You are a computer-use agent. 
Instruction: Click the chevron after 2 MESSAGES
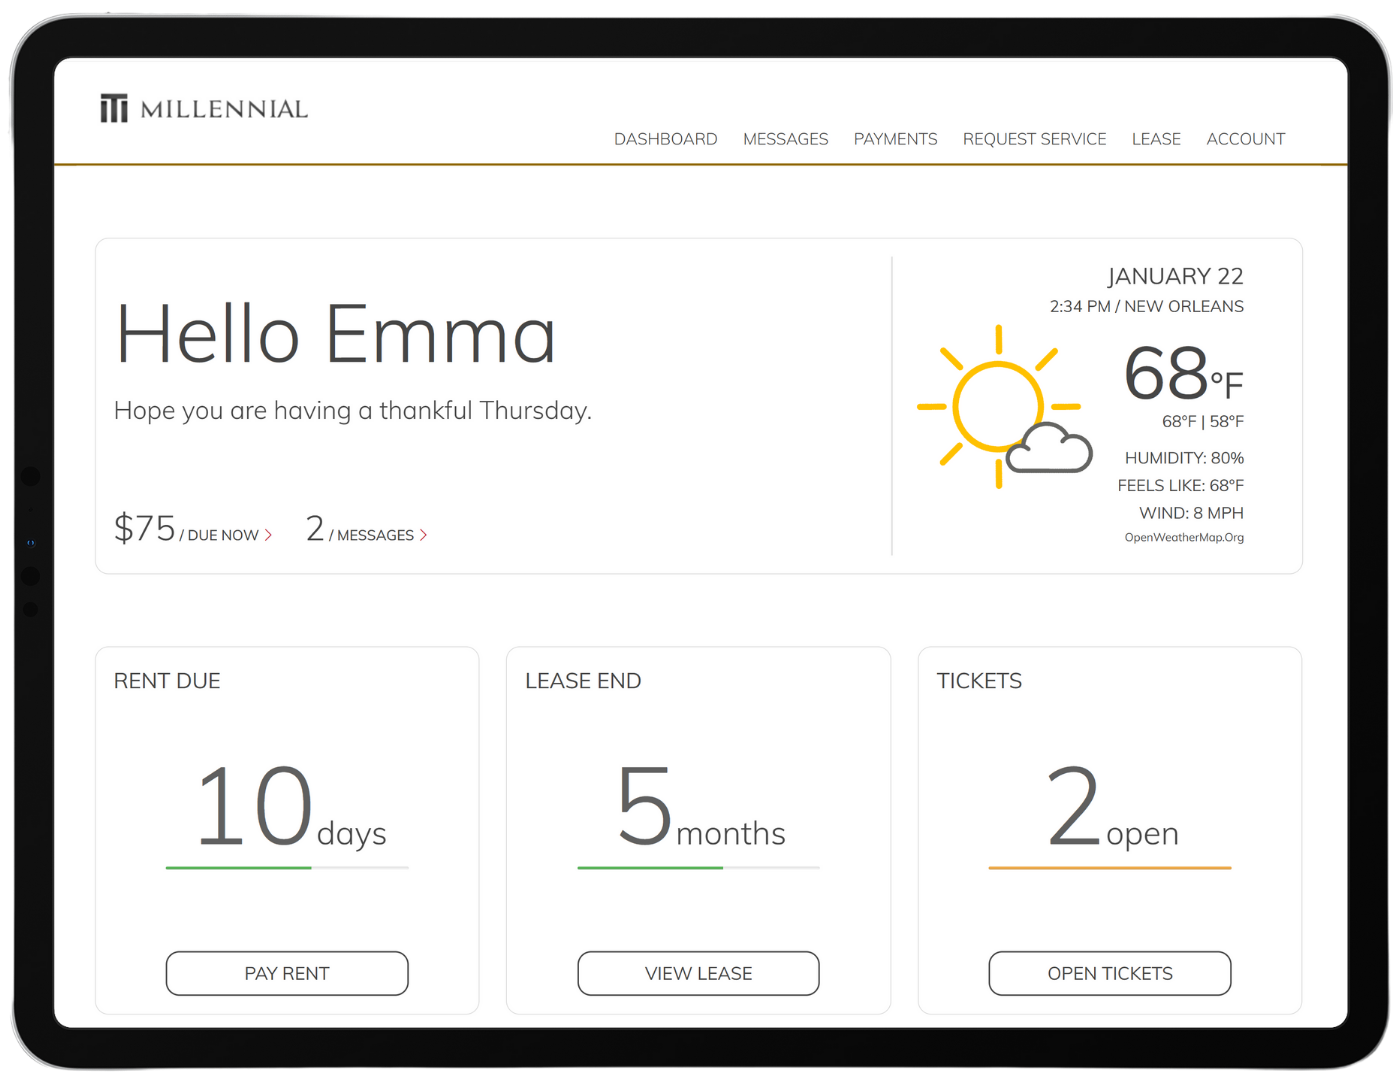[x=424, y=534]
